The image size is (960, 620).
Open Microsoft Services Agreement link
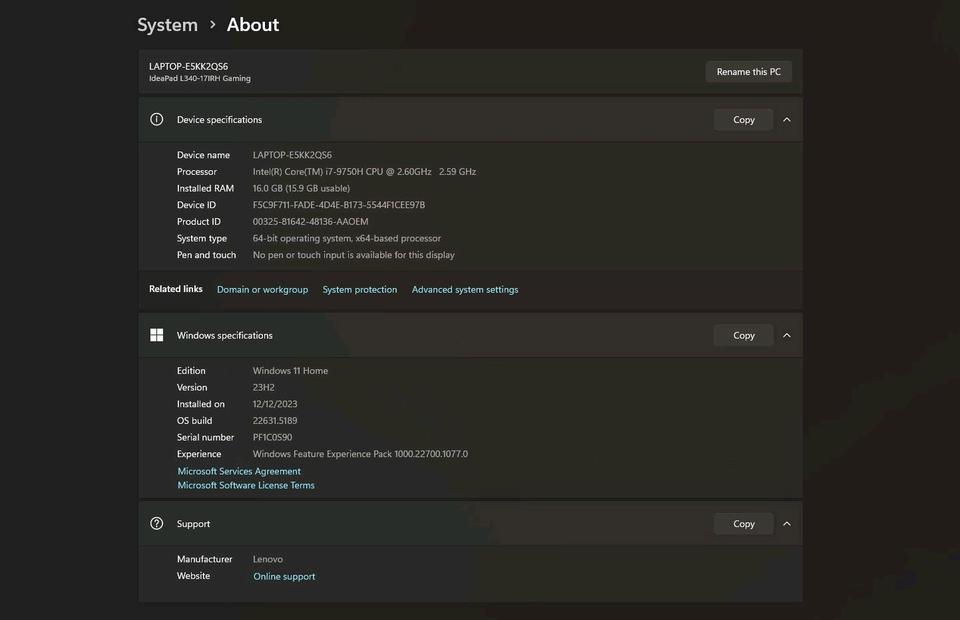click(239, 471)
